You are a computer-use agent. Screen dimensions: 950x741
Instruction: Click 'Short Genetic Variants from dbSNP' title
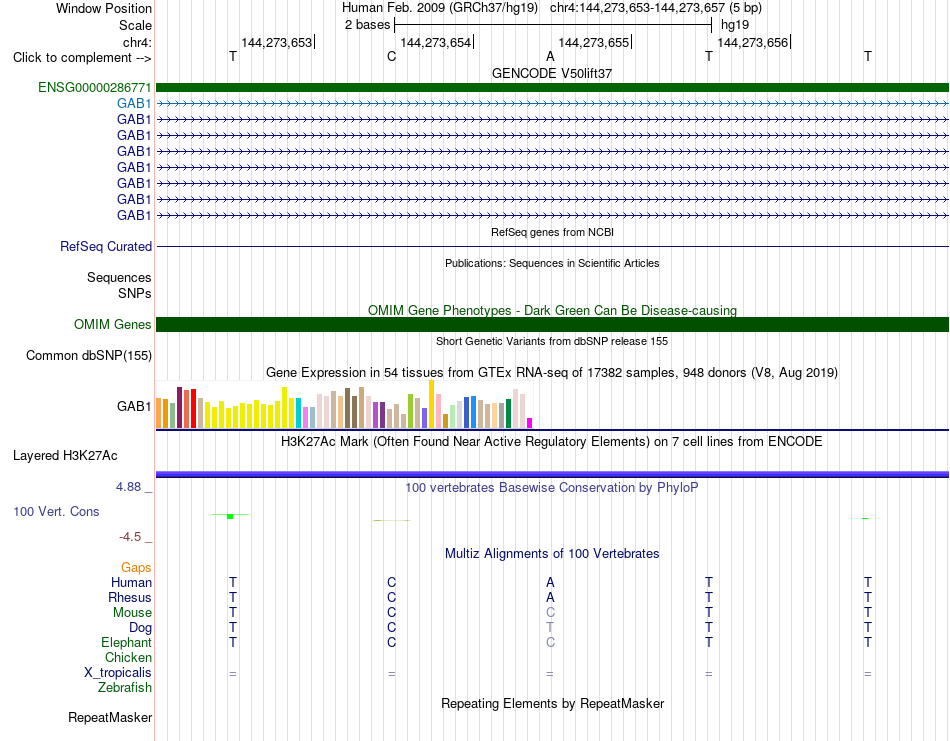(x=552, y=341)
